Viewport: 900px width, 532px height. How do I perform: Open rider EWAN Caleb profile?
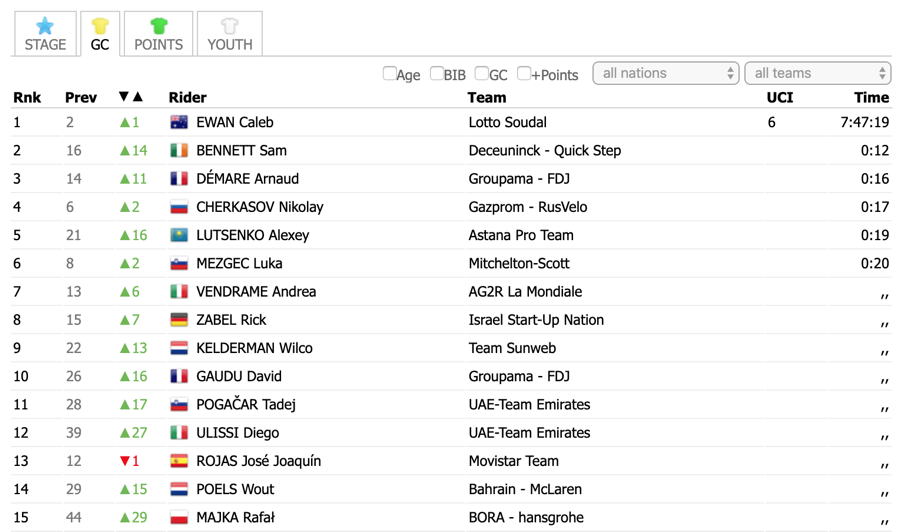pyautogui.click(x=235, y=122)
